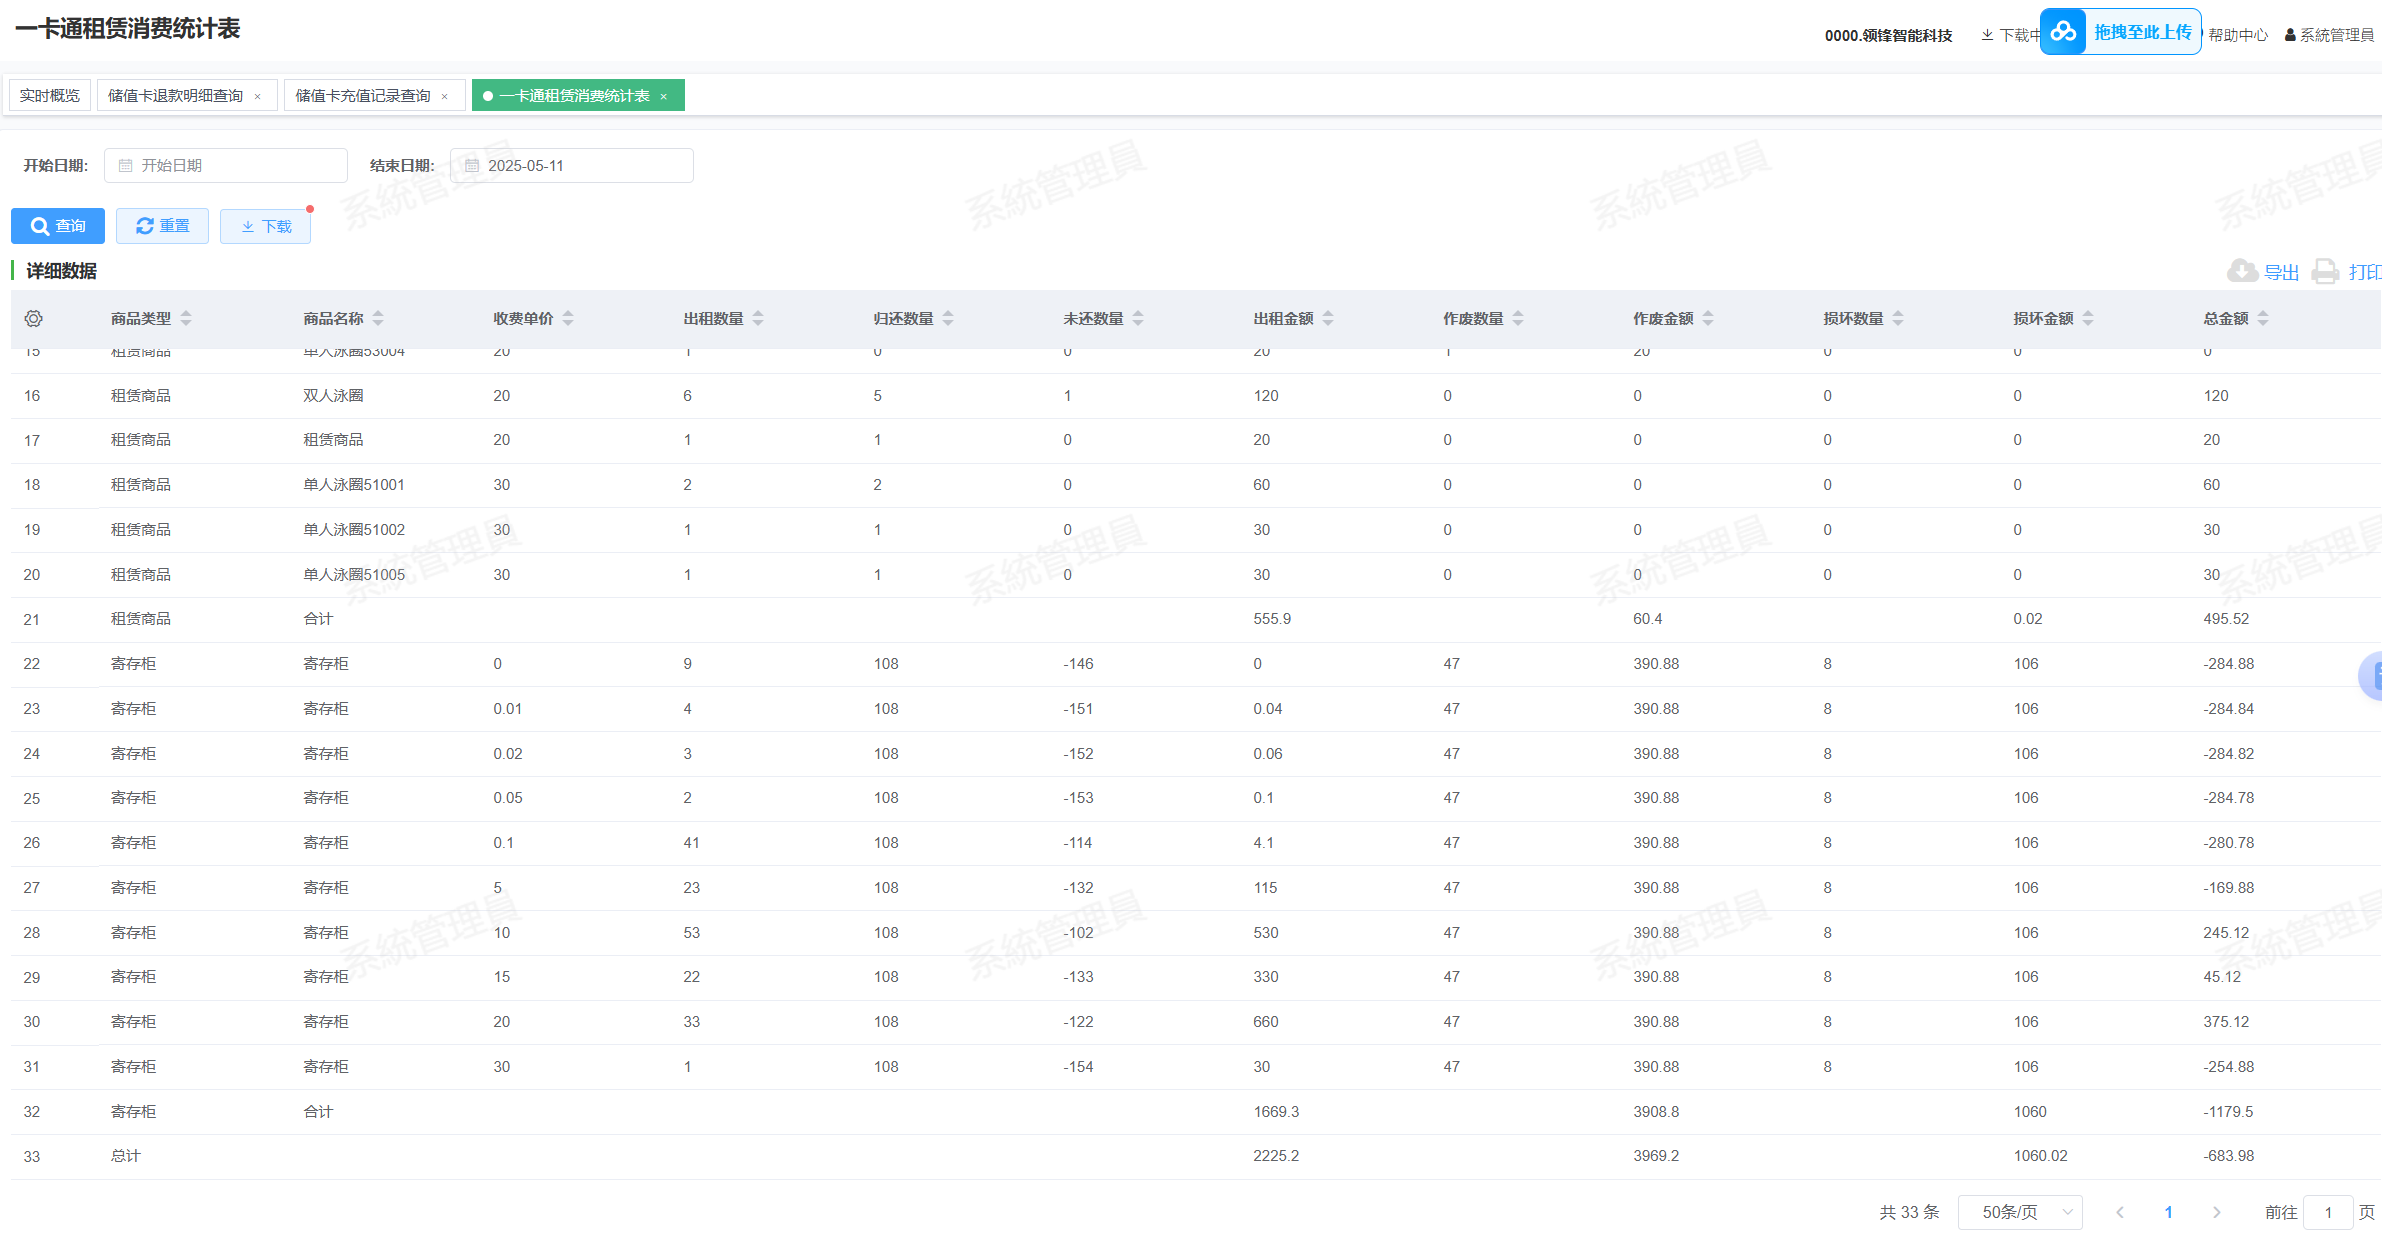Close the 储值卡退款明细查询 tab
This screenshot has height=1239, width=2382.
[258, 96]
